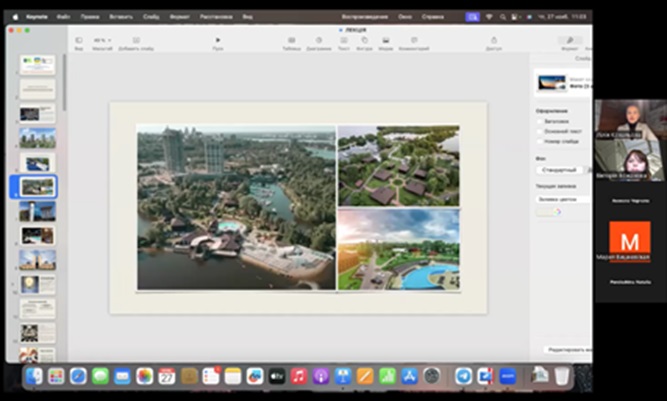This screenshot has height=401, width=667.
Task: Check the Номер слайда checkbox
Action: pos(540,141)
